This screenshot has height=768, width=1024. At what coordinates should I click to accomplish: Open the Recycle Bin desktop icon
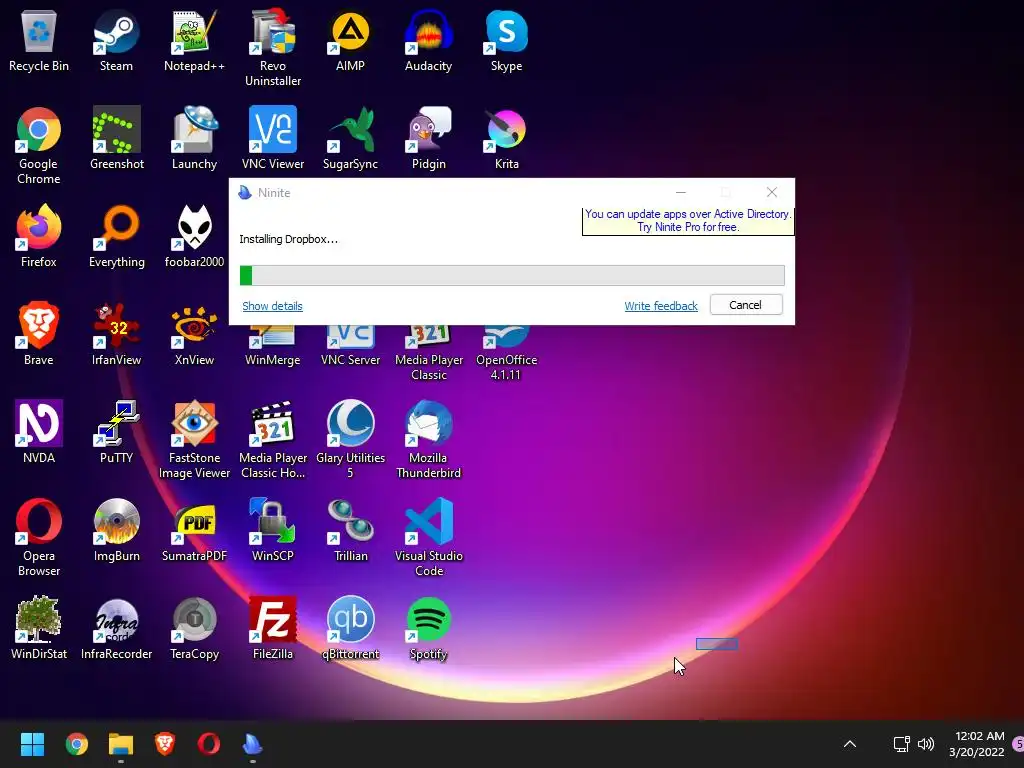pyautogui.click(x=39, y=40)
